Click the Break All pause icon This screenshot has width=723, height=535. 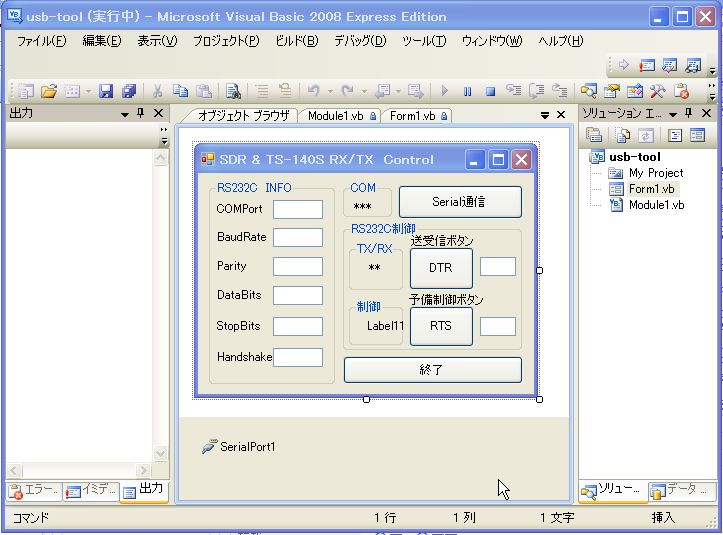pyautogui.click(x=467, y=91)
